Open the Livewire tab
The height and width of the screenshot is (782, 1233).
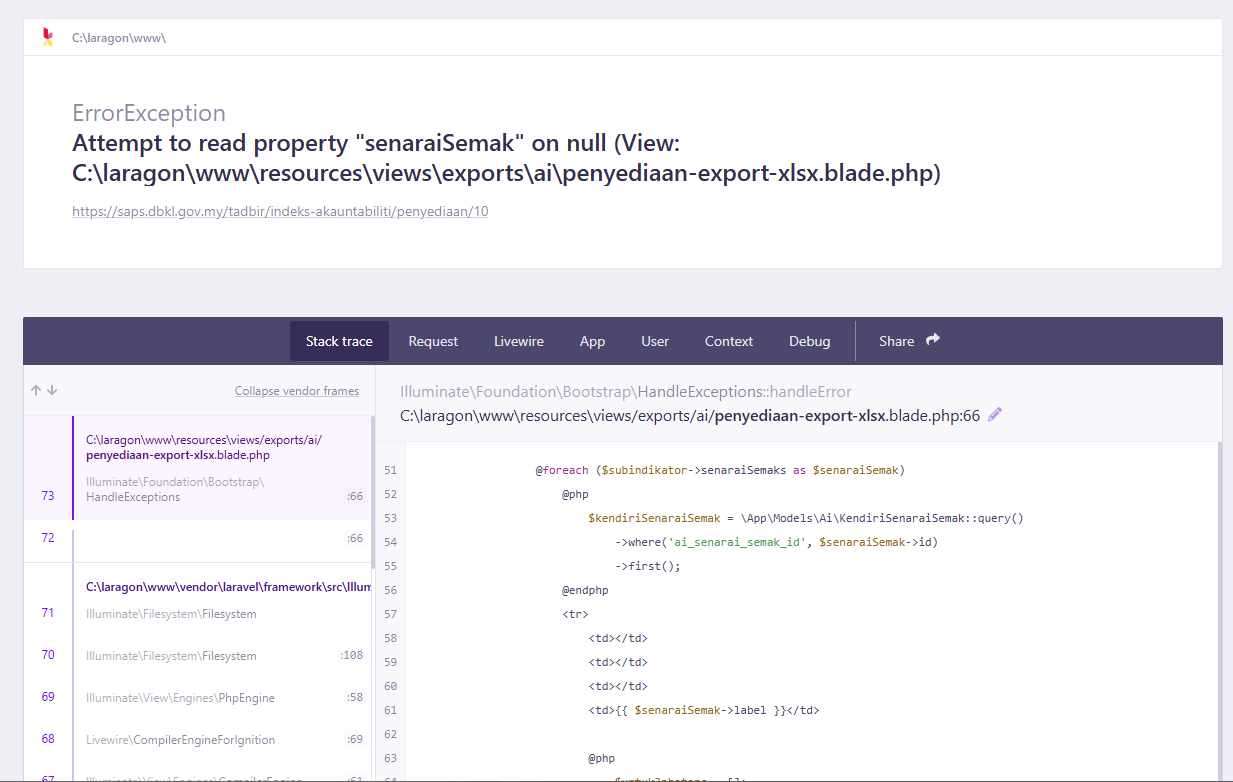tap(519, 341)
